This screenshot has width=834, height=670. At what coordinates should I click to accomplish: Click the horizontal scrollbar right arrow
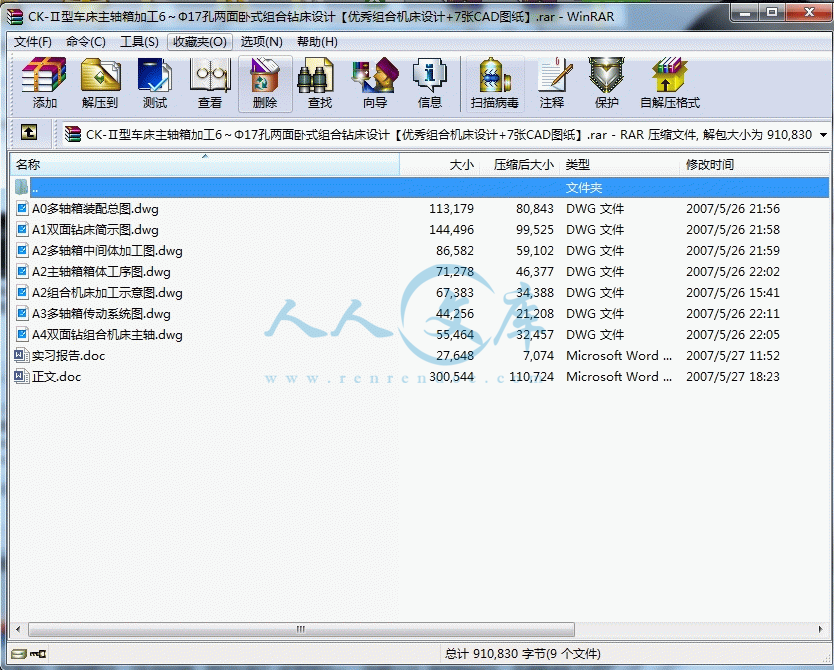click(821, 630)
